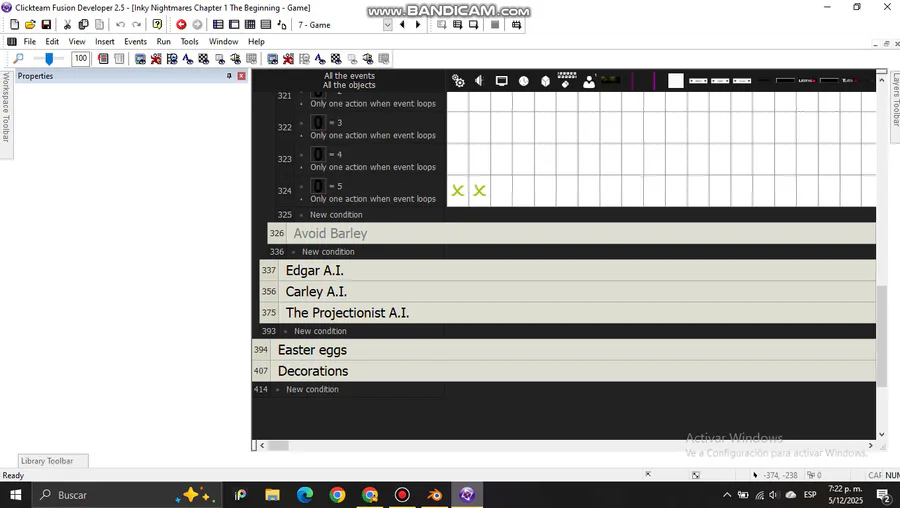This screenshot has width=900, height=508.
Task: Switch to the Storyboard Editor
Action: coord(218,25)
